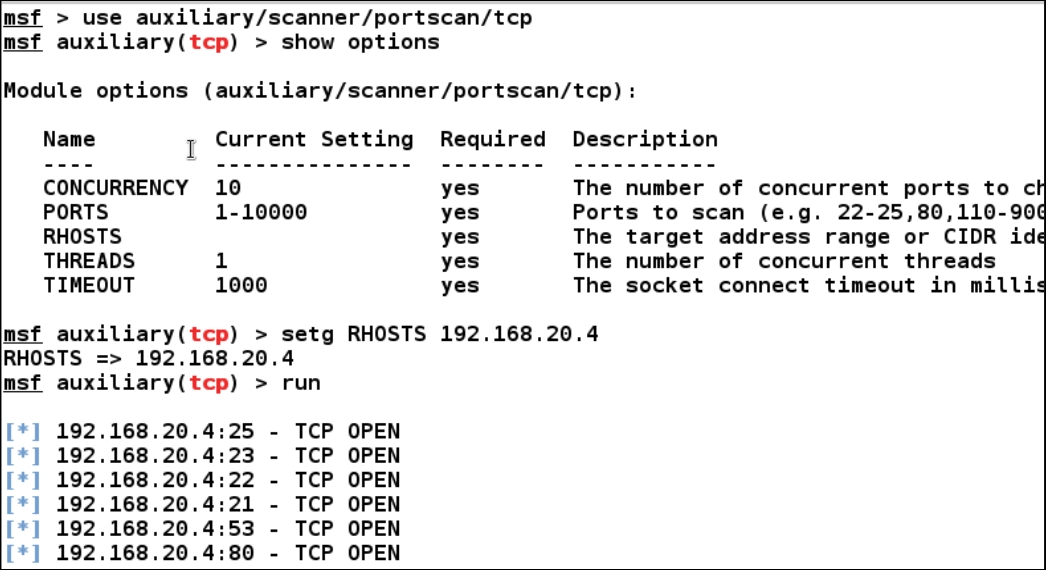Click the port 25 TCP OPEN result

click(x=228, y=431)
